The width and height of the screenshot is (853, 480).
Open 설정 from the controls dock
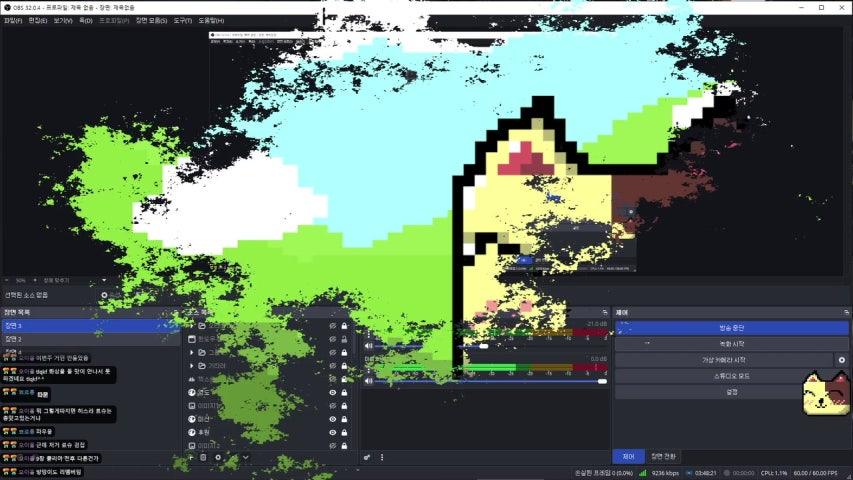[732, 392]
